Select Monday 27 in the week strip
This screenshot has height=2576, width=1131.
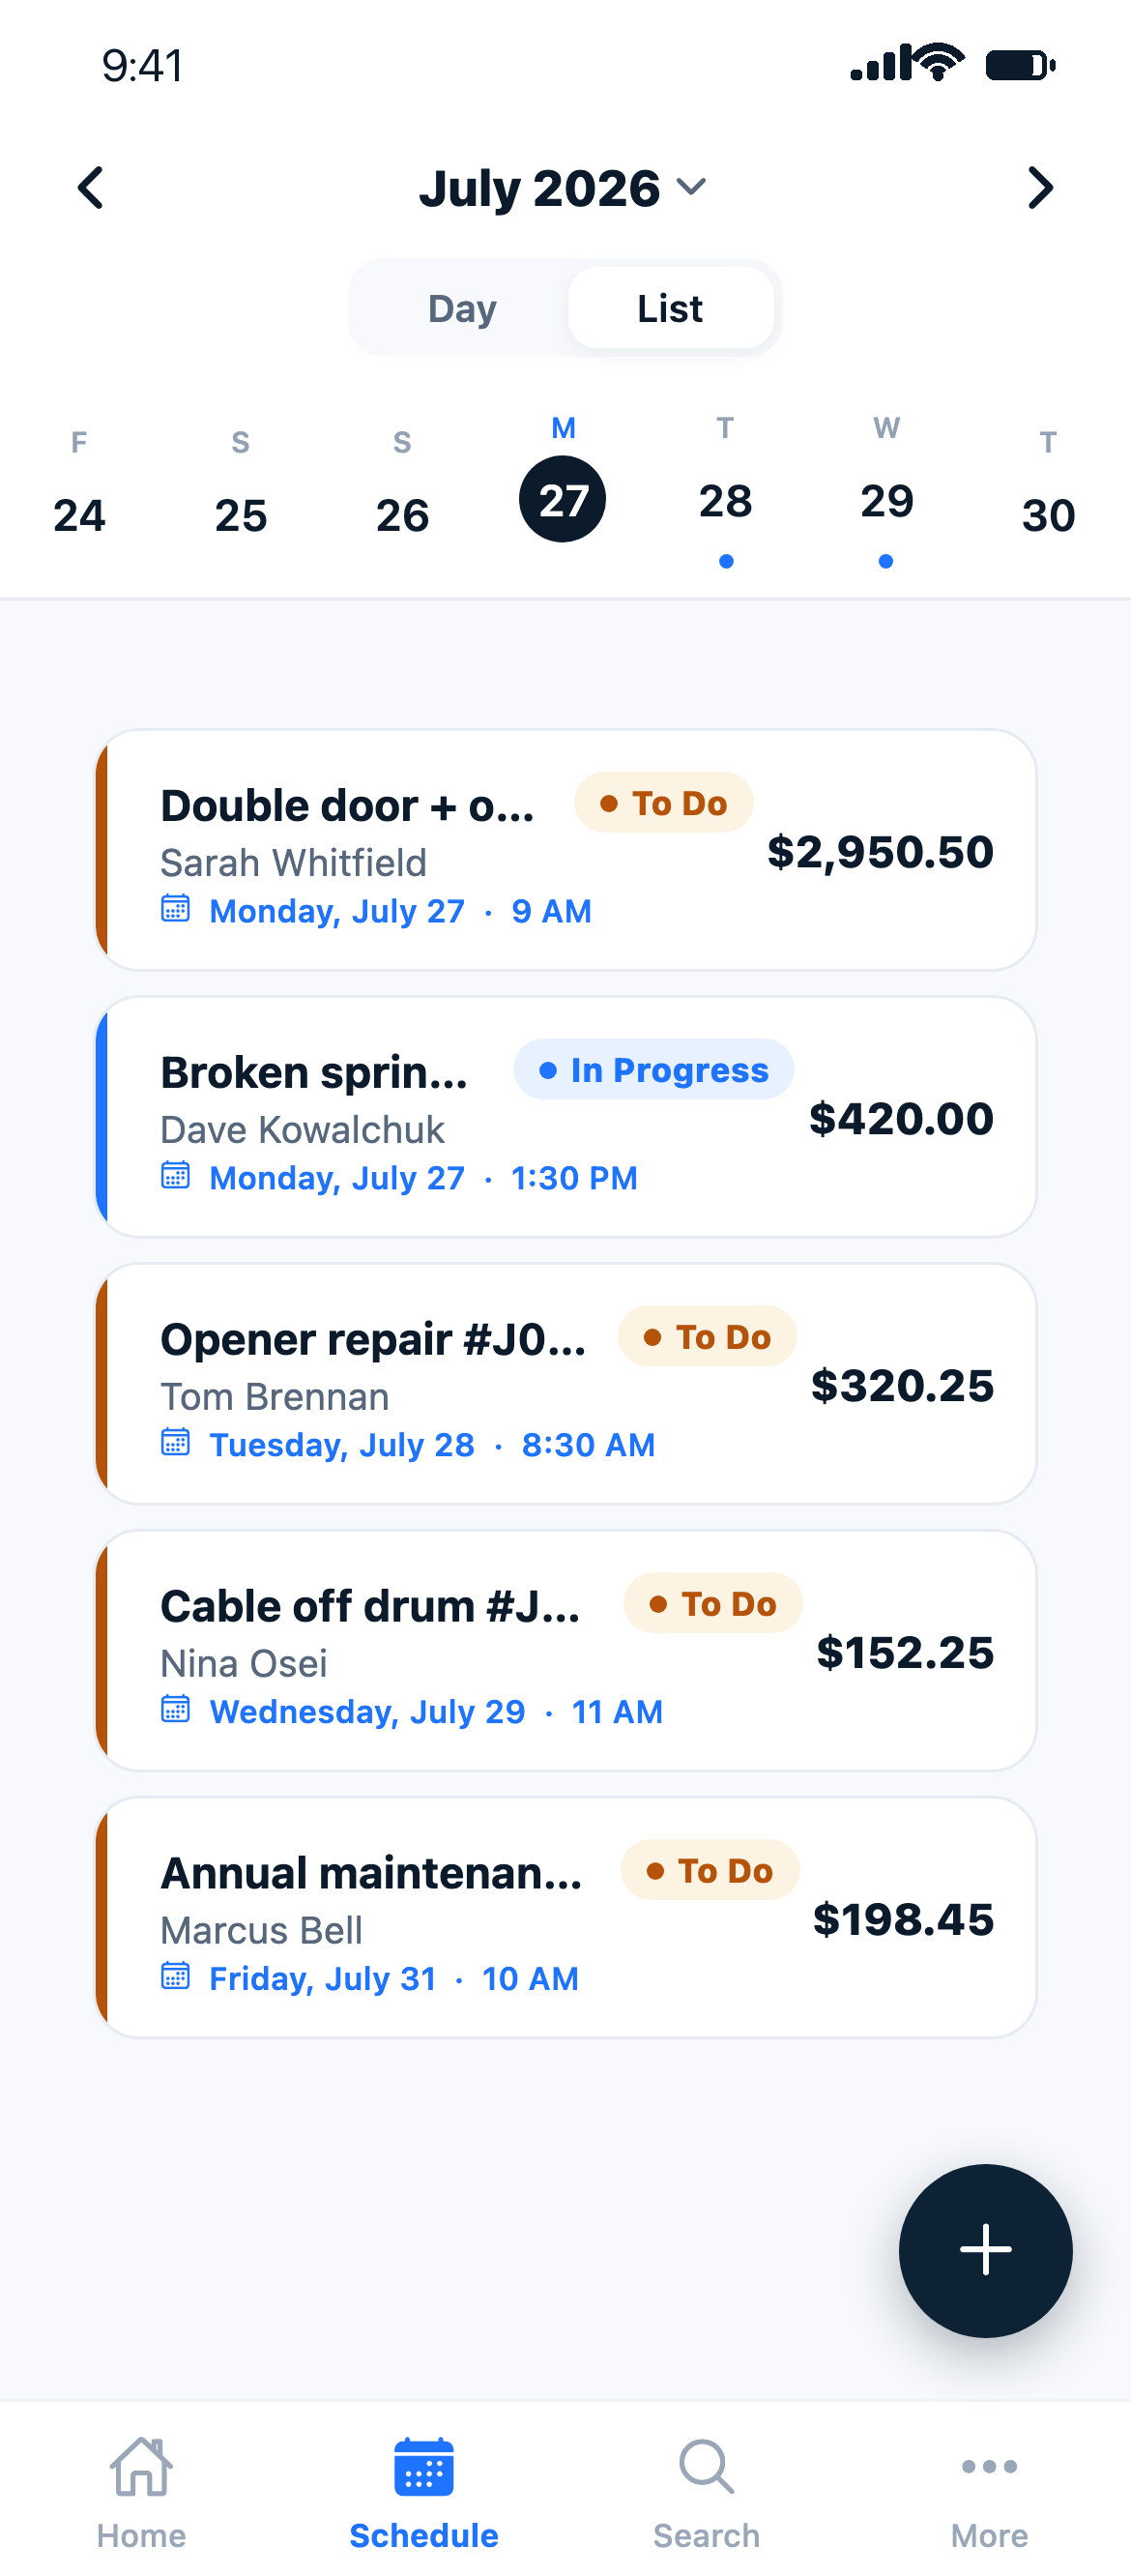coord(562,498)
